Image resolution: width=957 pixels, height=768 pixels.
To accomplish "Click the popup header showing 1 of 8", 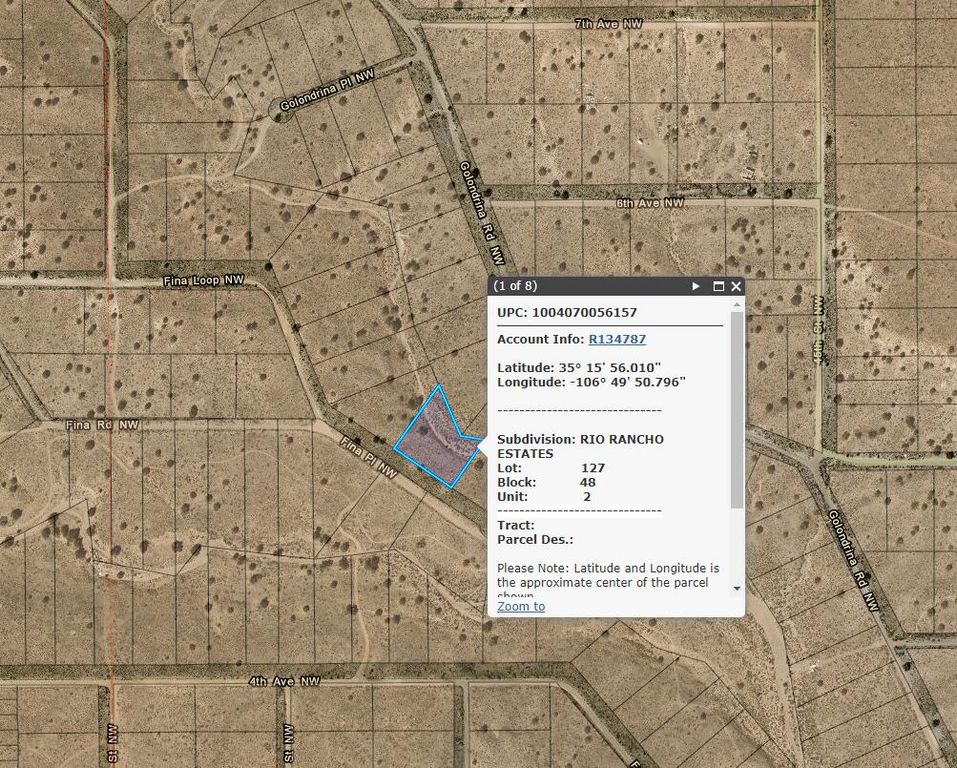I will click(513, 286).
